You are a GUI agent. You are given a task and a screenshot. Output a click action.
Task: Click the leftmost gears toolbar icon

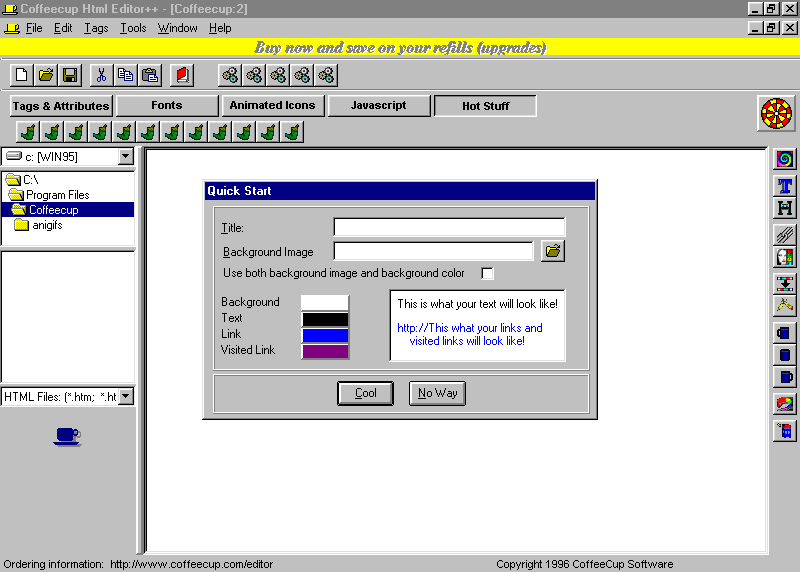[230, 75]
